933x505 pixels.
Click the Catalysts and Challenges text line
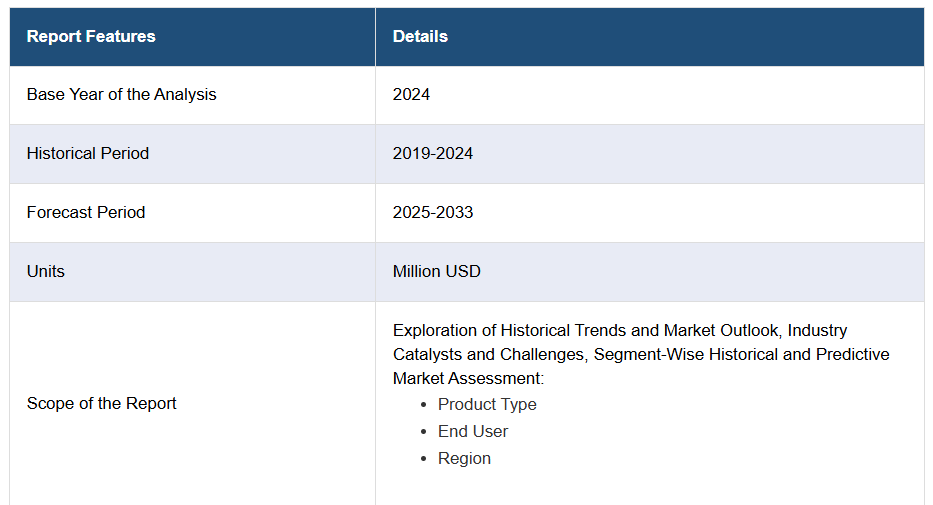click(x=641, y=355)
